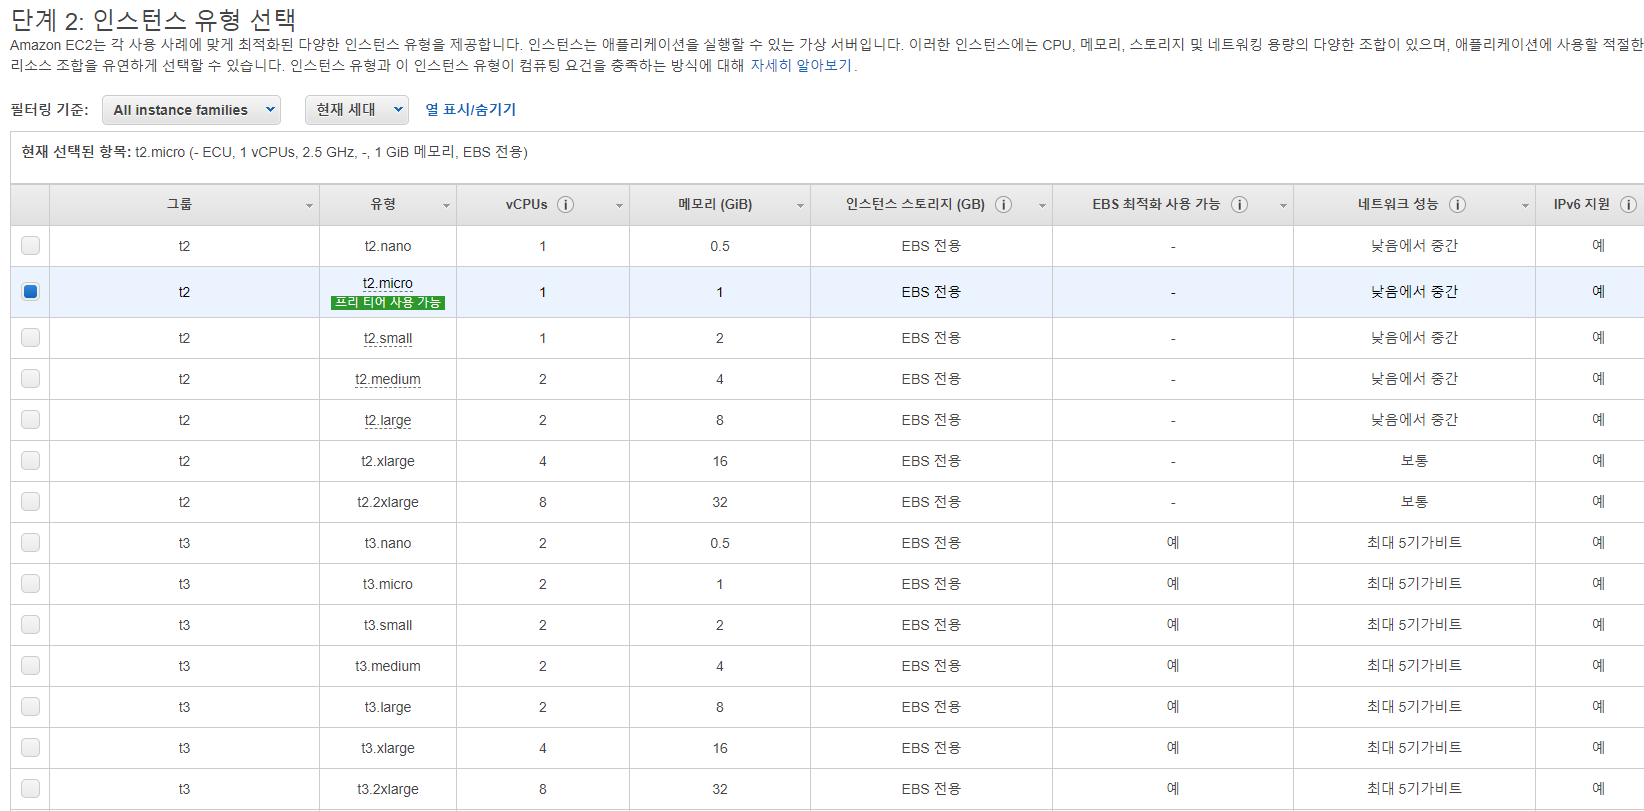
Task: Click the info icon for EBS 최적화 사용 가능
Action: click(1239, 204)
